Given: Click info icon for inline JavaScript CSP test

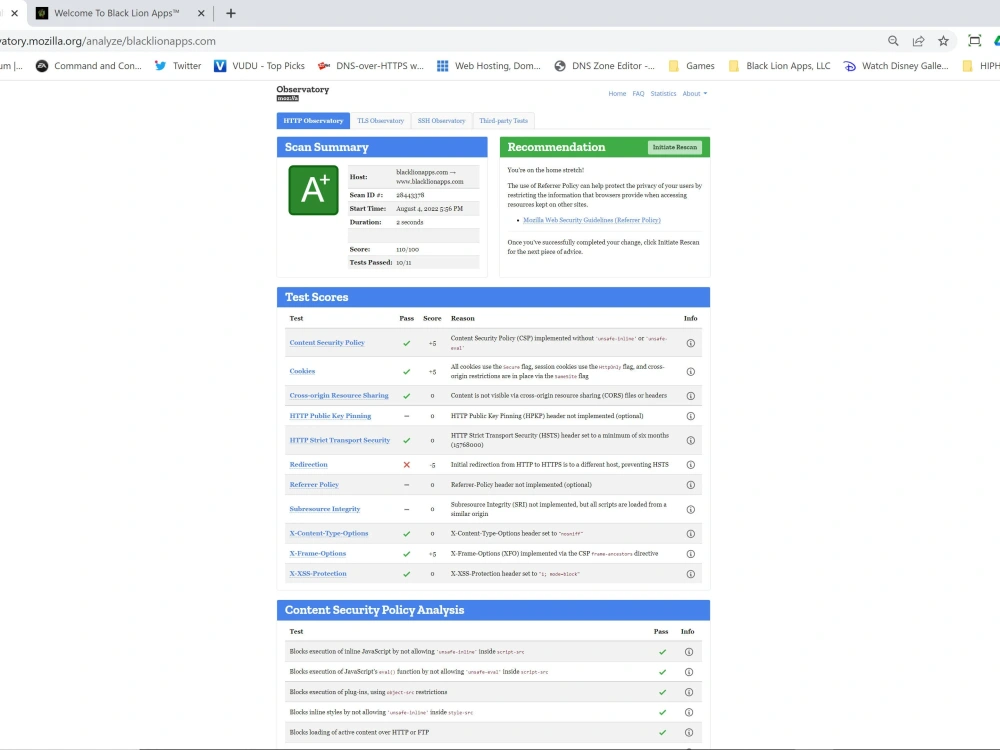Looking at the screenshot, I should tap(689, 652).
